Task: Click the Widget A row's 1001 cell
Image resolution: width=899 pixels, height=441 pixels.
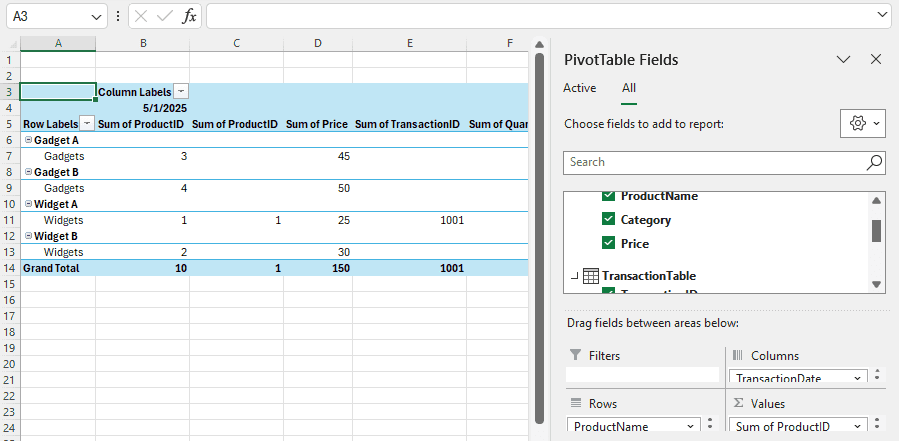Action: point(409,220)
